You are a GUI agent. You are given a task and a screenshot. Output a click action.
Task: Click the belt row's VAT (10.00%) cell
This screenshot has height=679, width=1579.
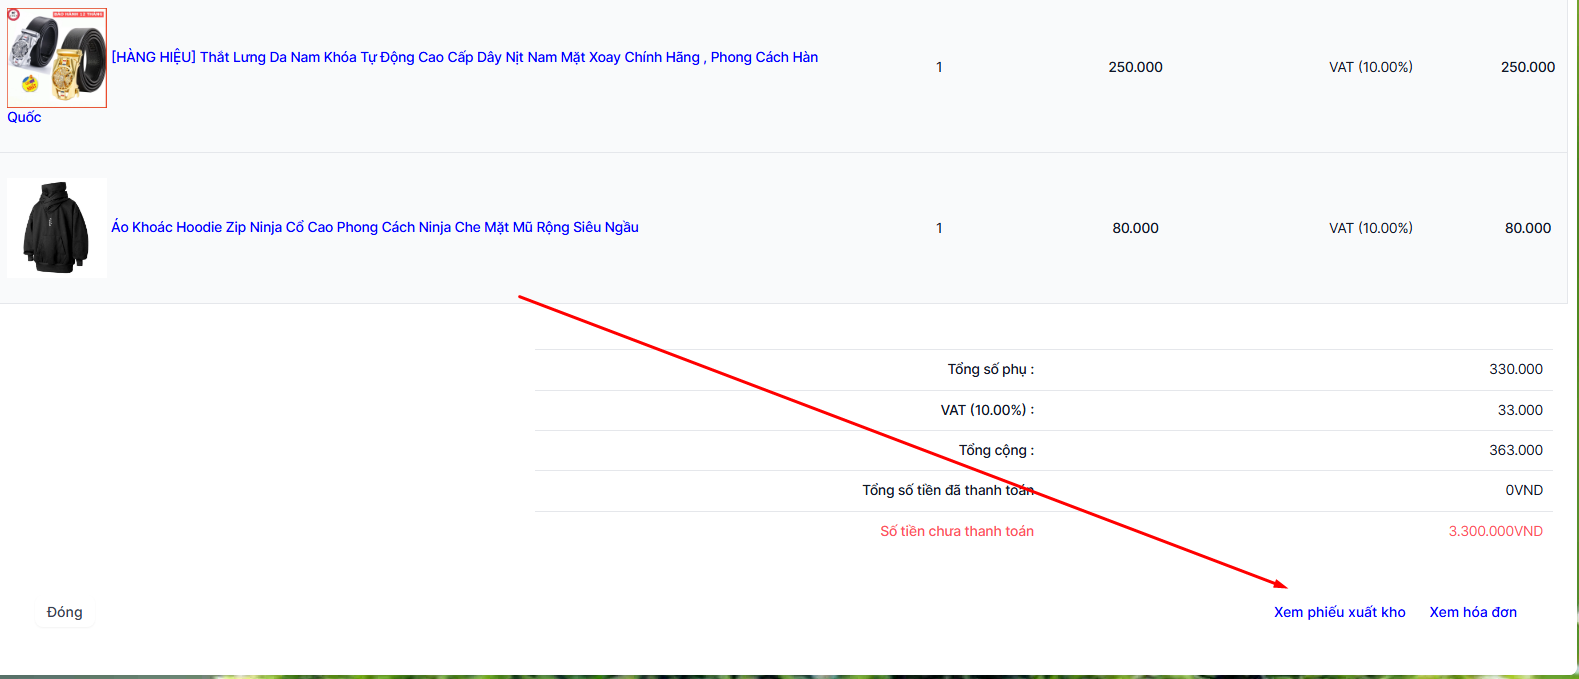[x=1370, y=67]
